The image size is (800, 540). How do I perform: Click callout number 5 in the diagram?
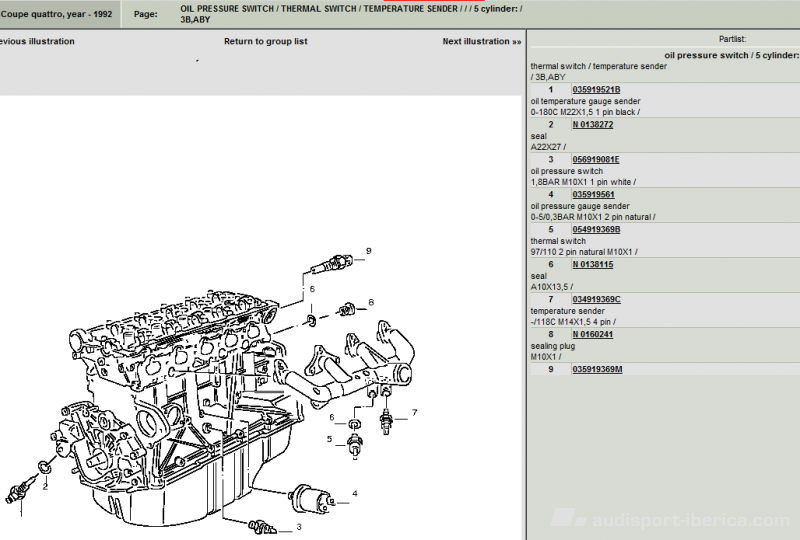coord(330,439)
